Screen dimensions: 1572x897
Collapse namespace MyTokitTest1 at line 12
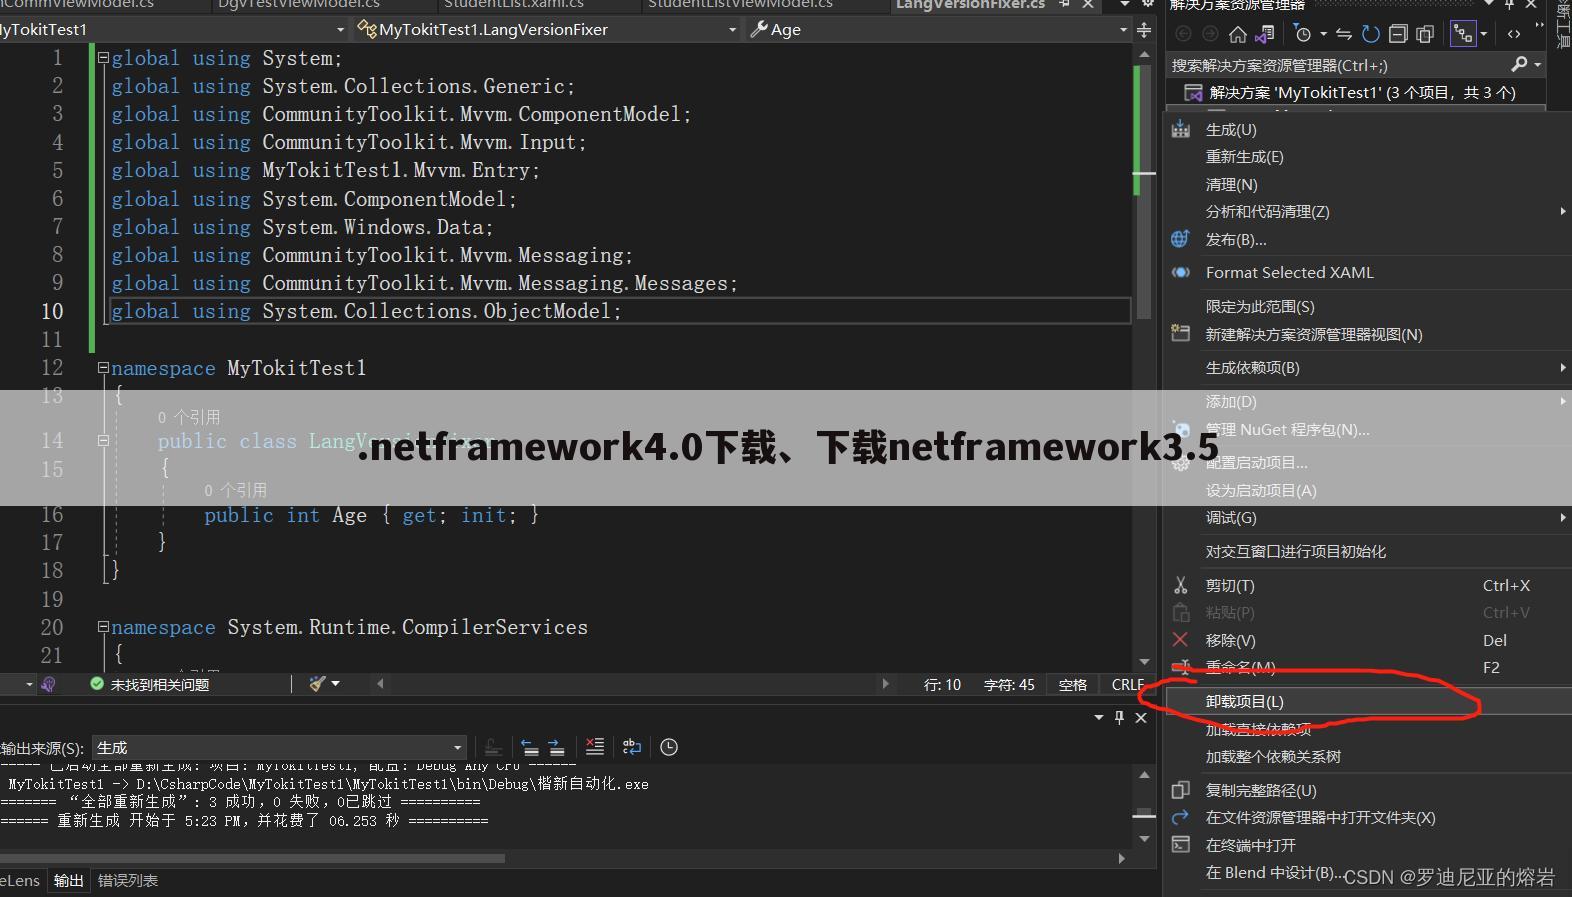coord(103,368)
